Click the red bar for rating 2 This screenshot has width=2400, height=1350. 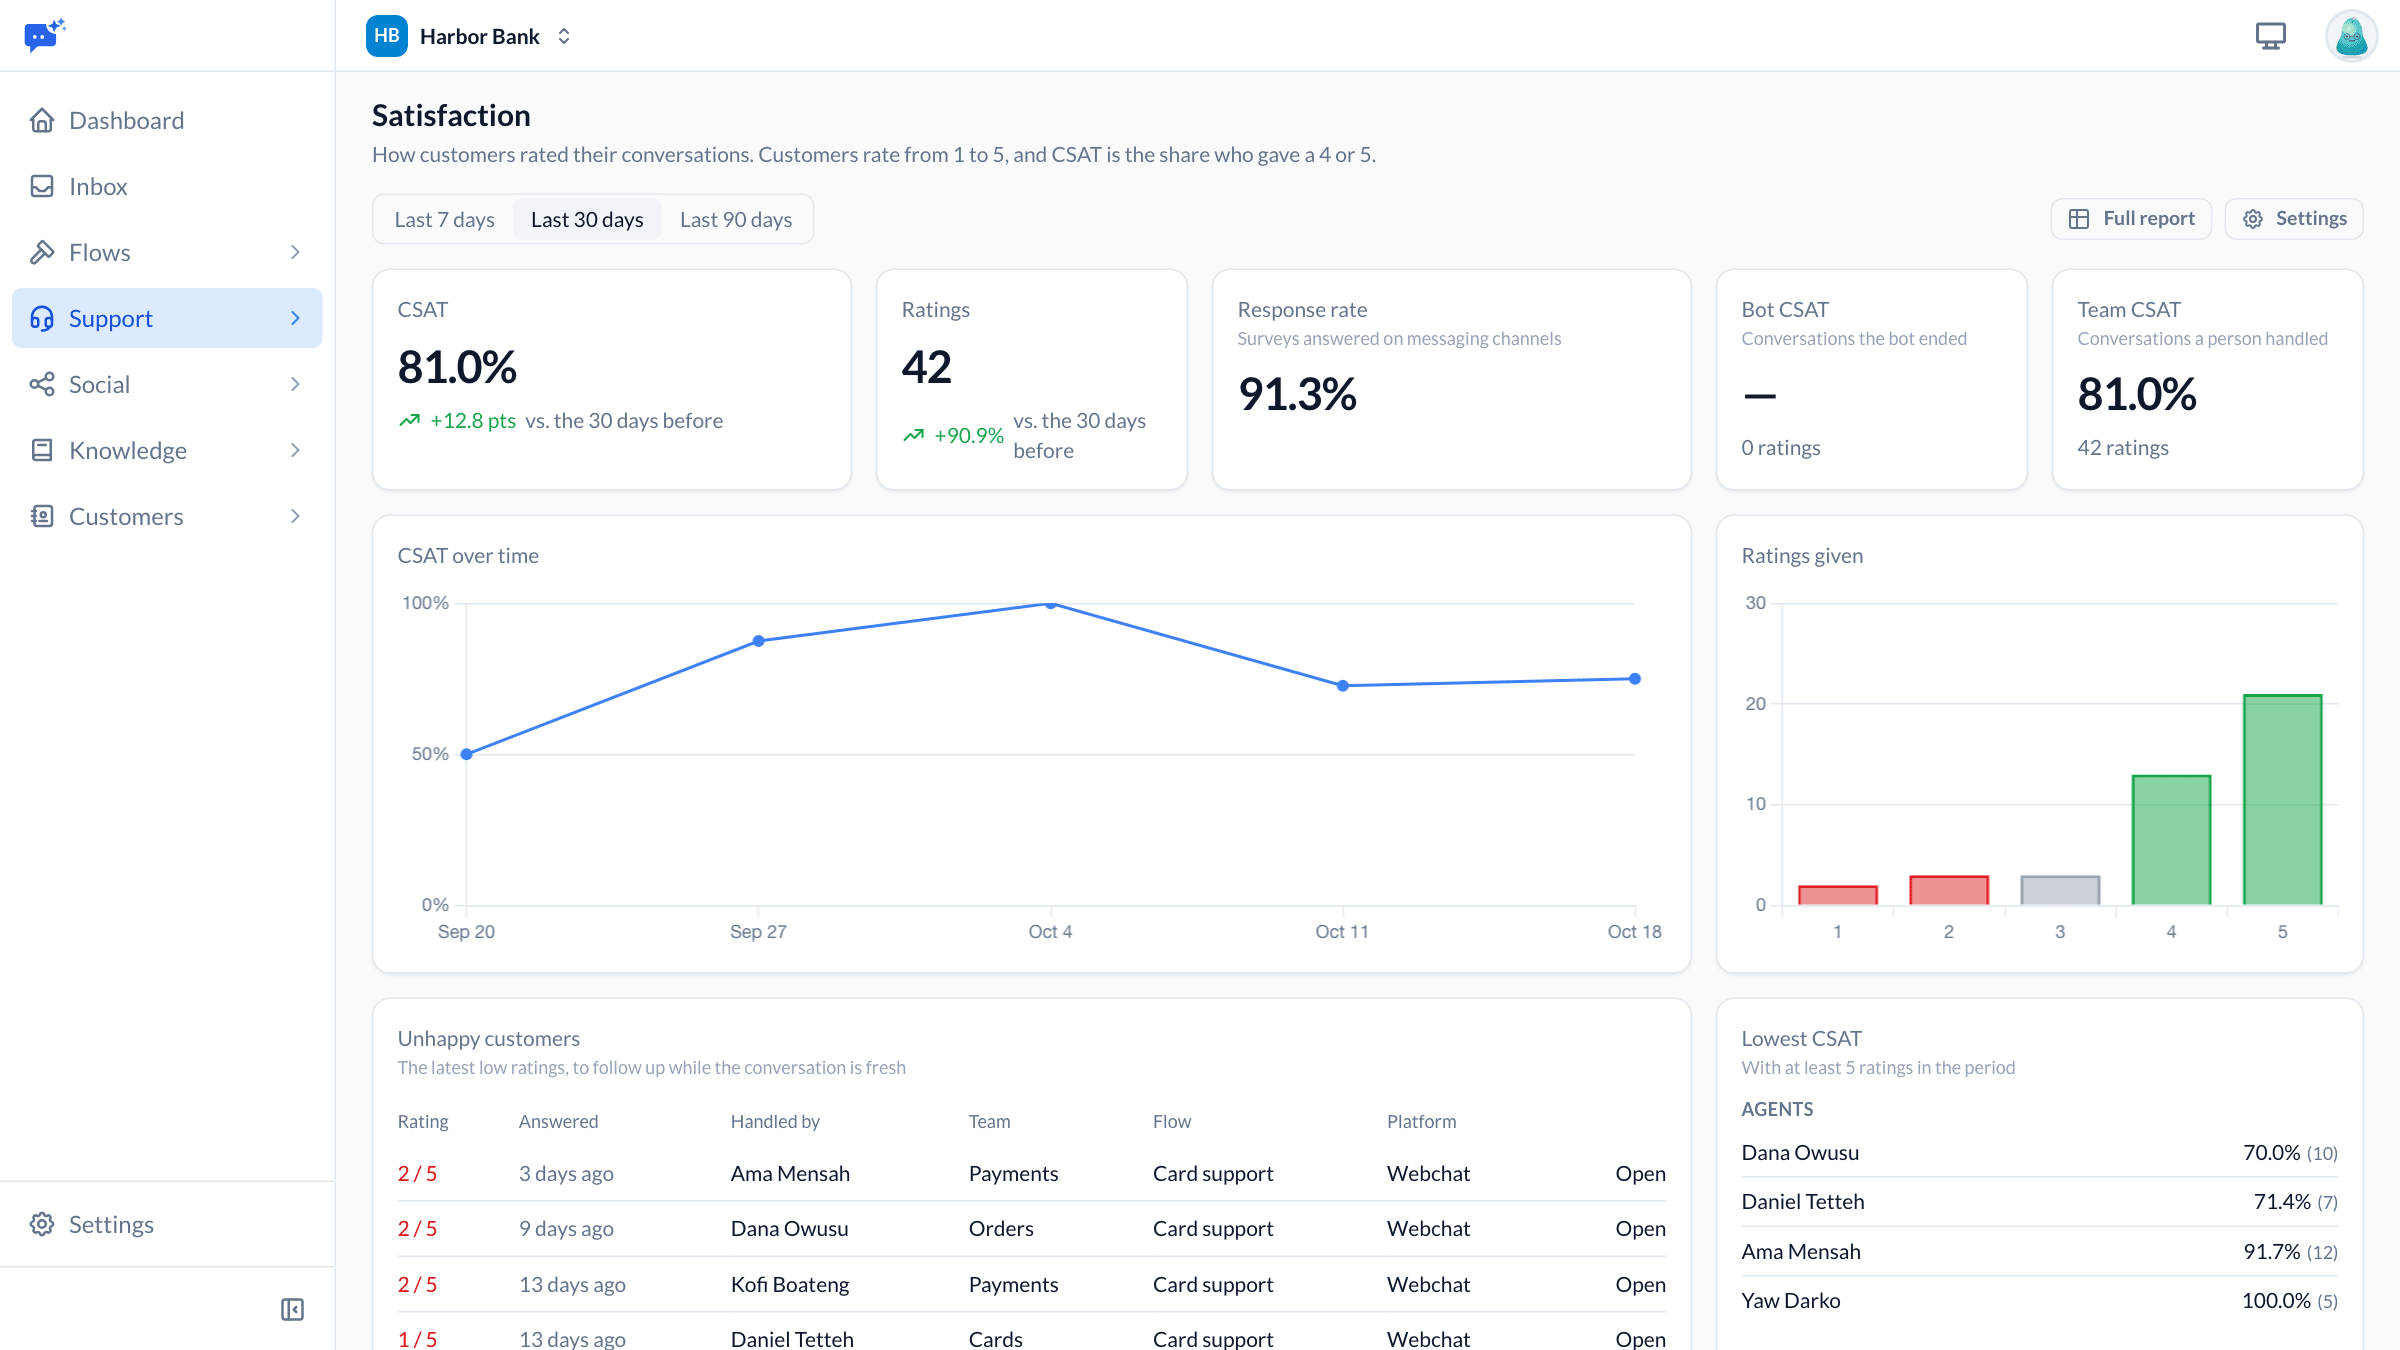tap(1949, 890)
